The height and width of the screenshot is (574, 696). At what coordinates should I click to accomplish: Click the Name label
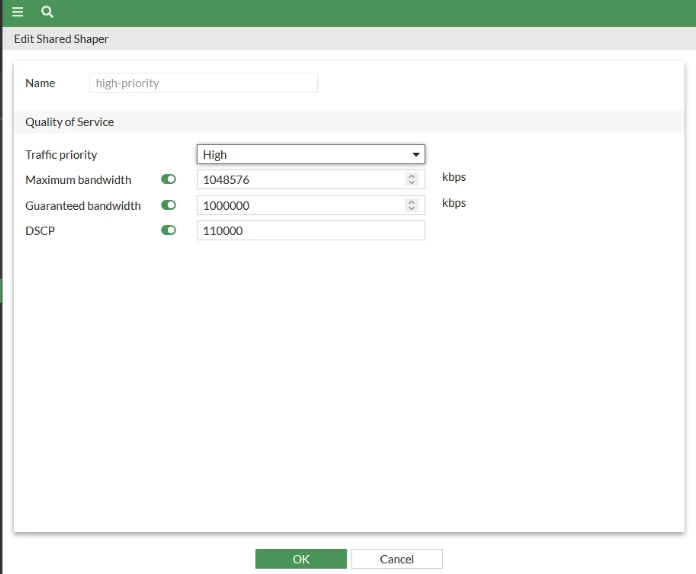[40, 83]
